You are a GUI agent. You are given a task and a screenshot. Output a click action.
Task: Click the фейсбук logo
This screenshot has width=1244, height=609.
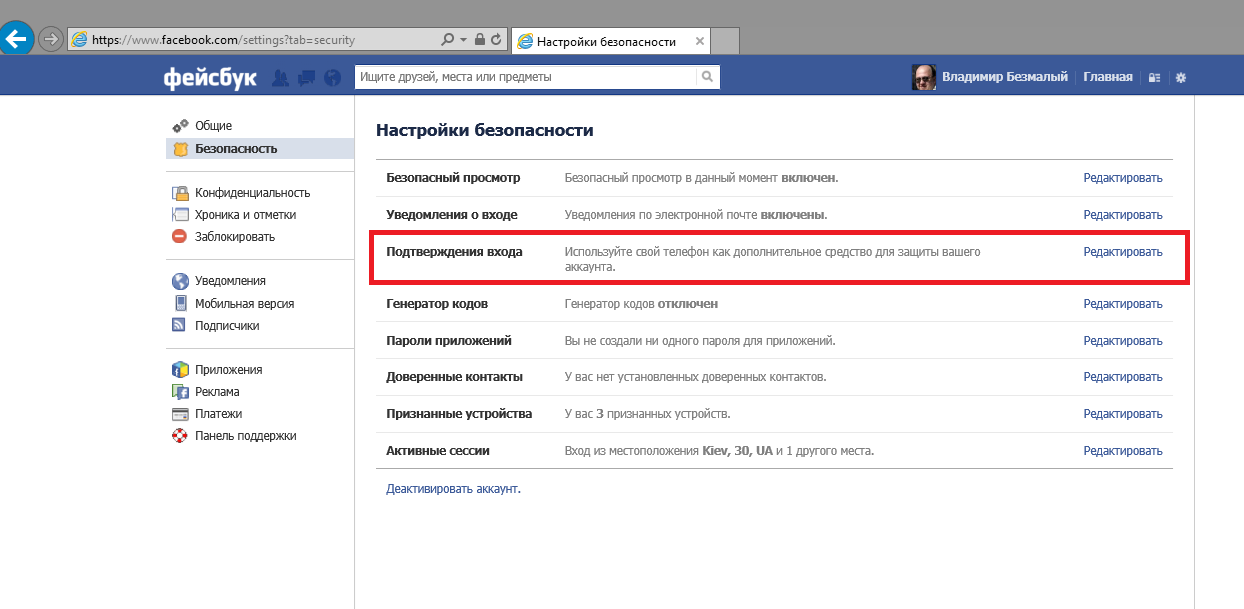point(210,77)
